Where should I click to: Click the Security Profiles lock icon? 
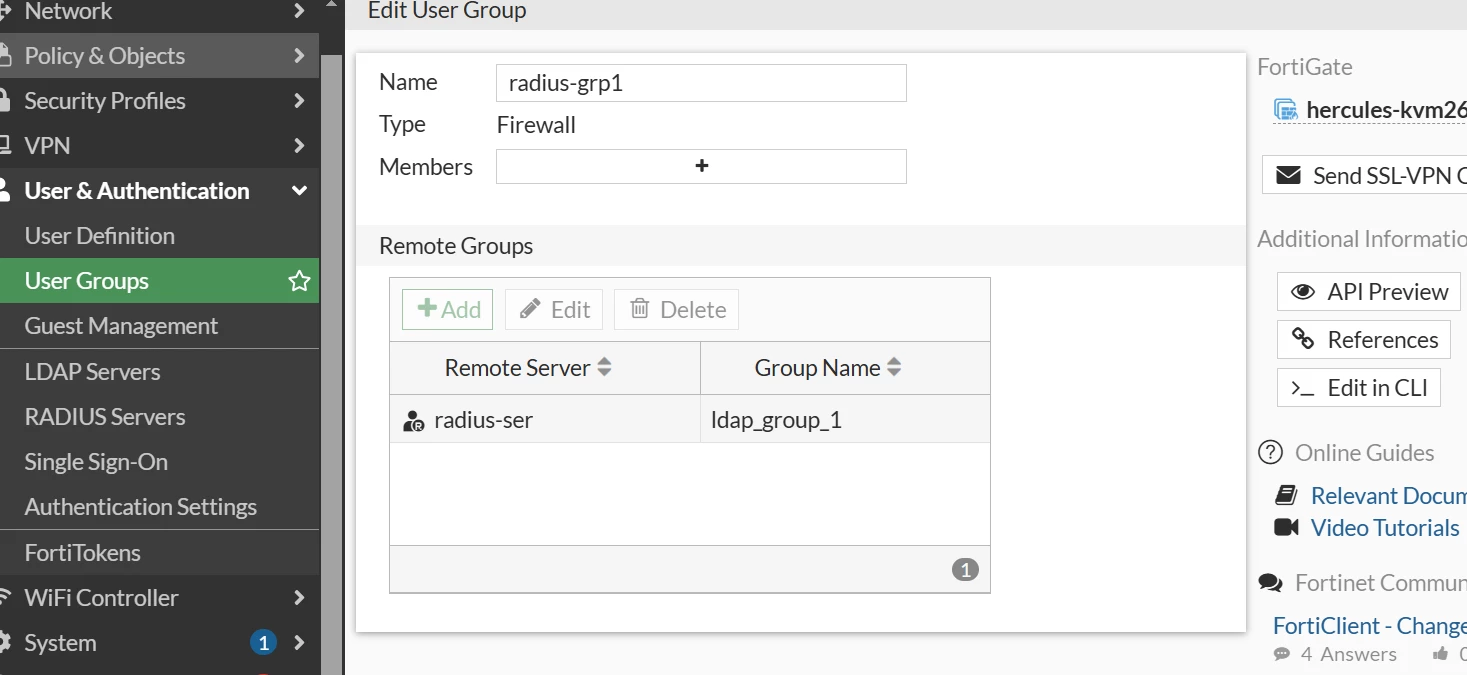tap(5, 100)
